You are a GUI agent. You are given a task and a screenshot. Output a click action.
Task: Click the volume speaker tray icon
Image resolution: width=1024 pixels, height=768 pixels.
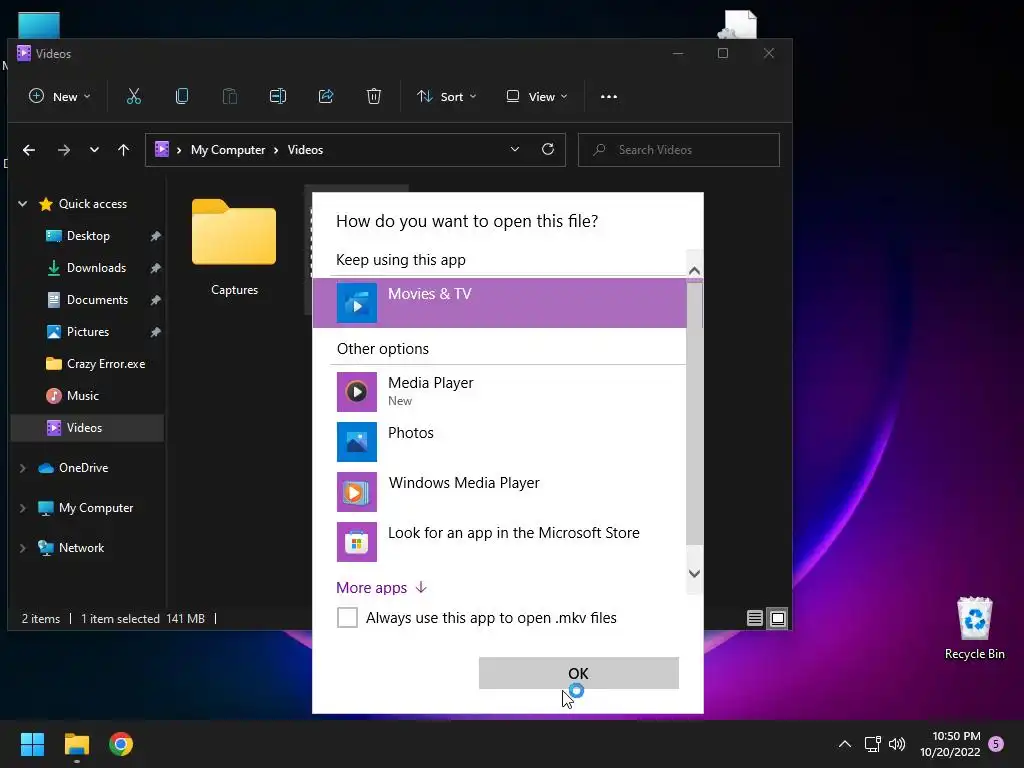coord(897,744)
